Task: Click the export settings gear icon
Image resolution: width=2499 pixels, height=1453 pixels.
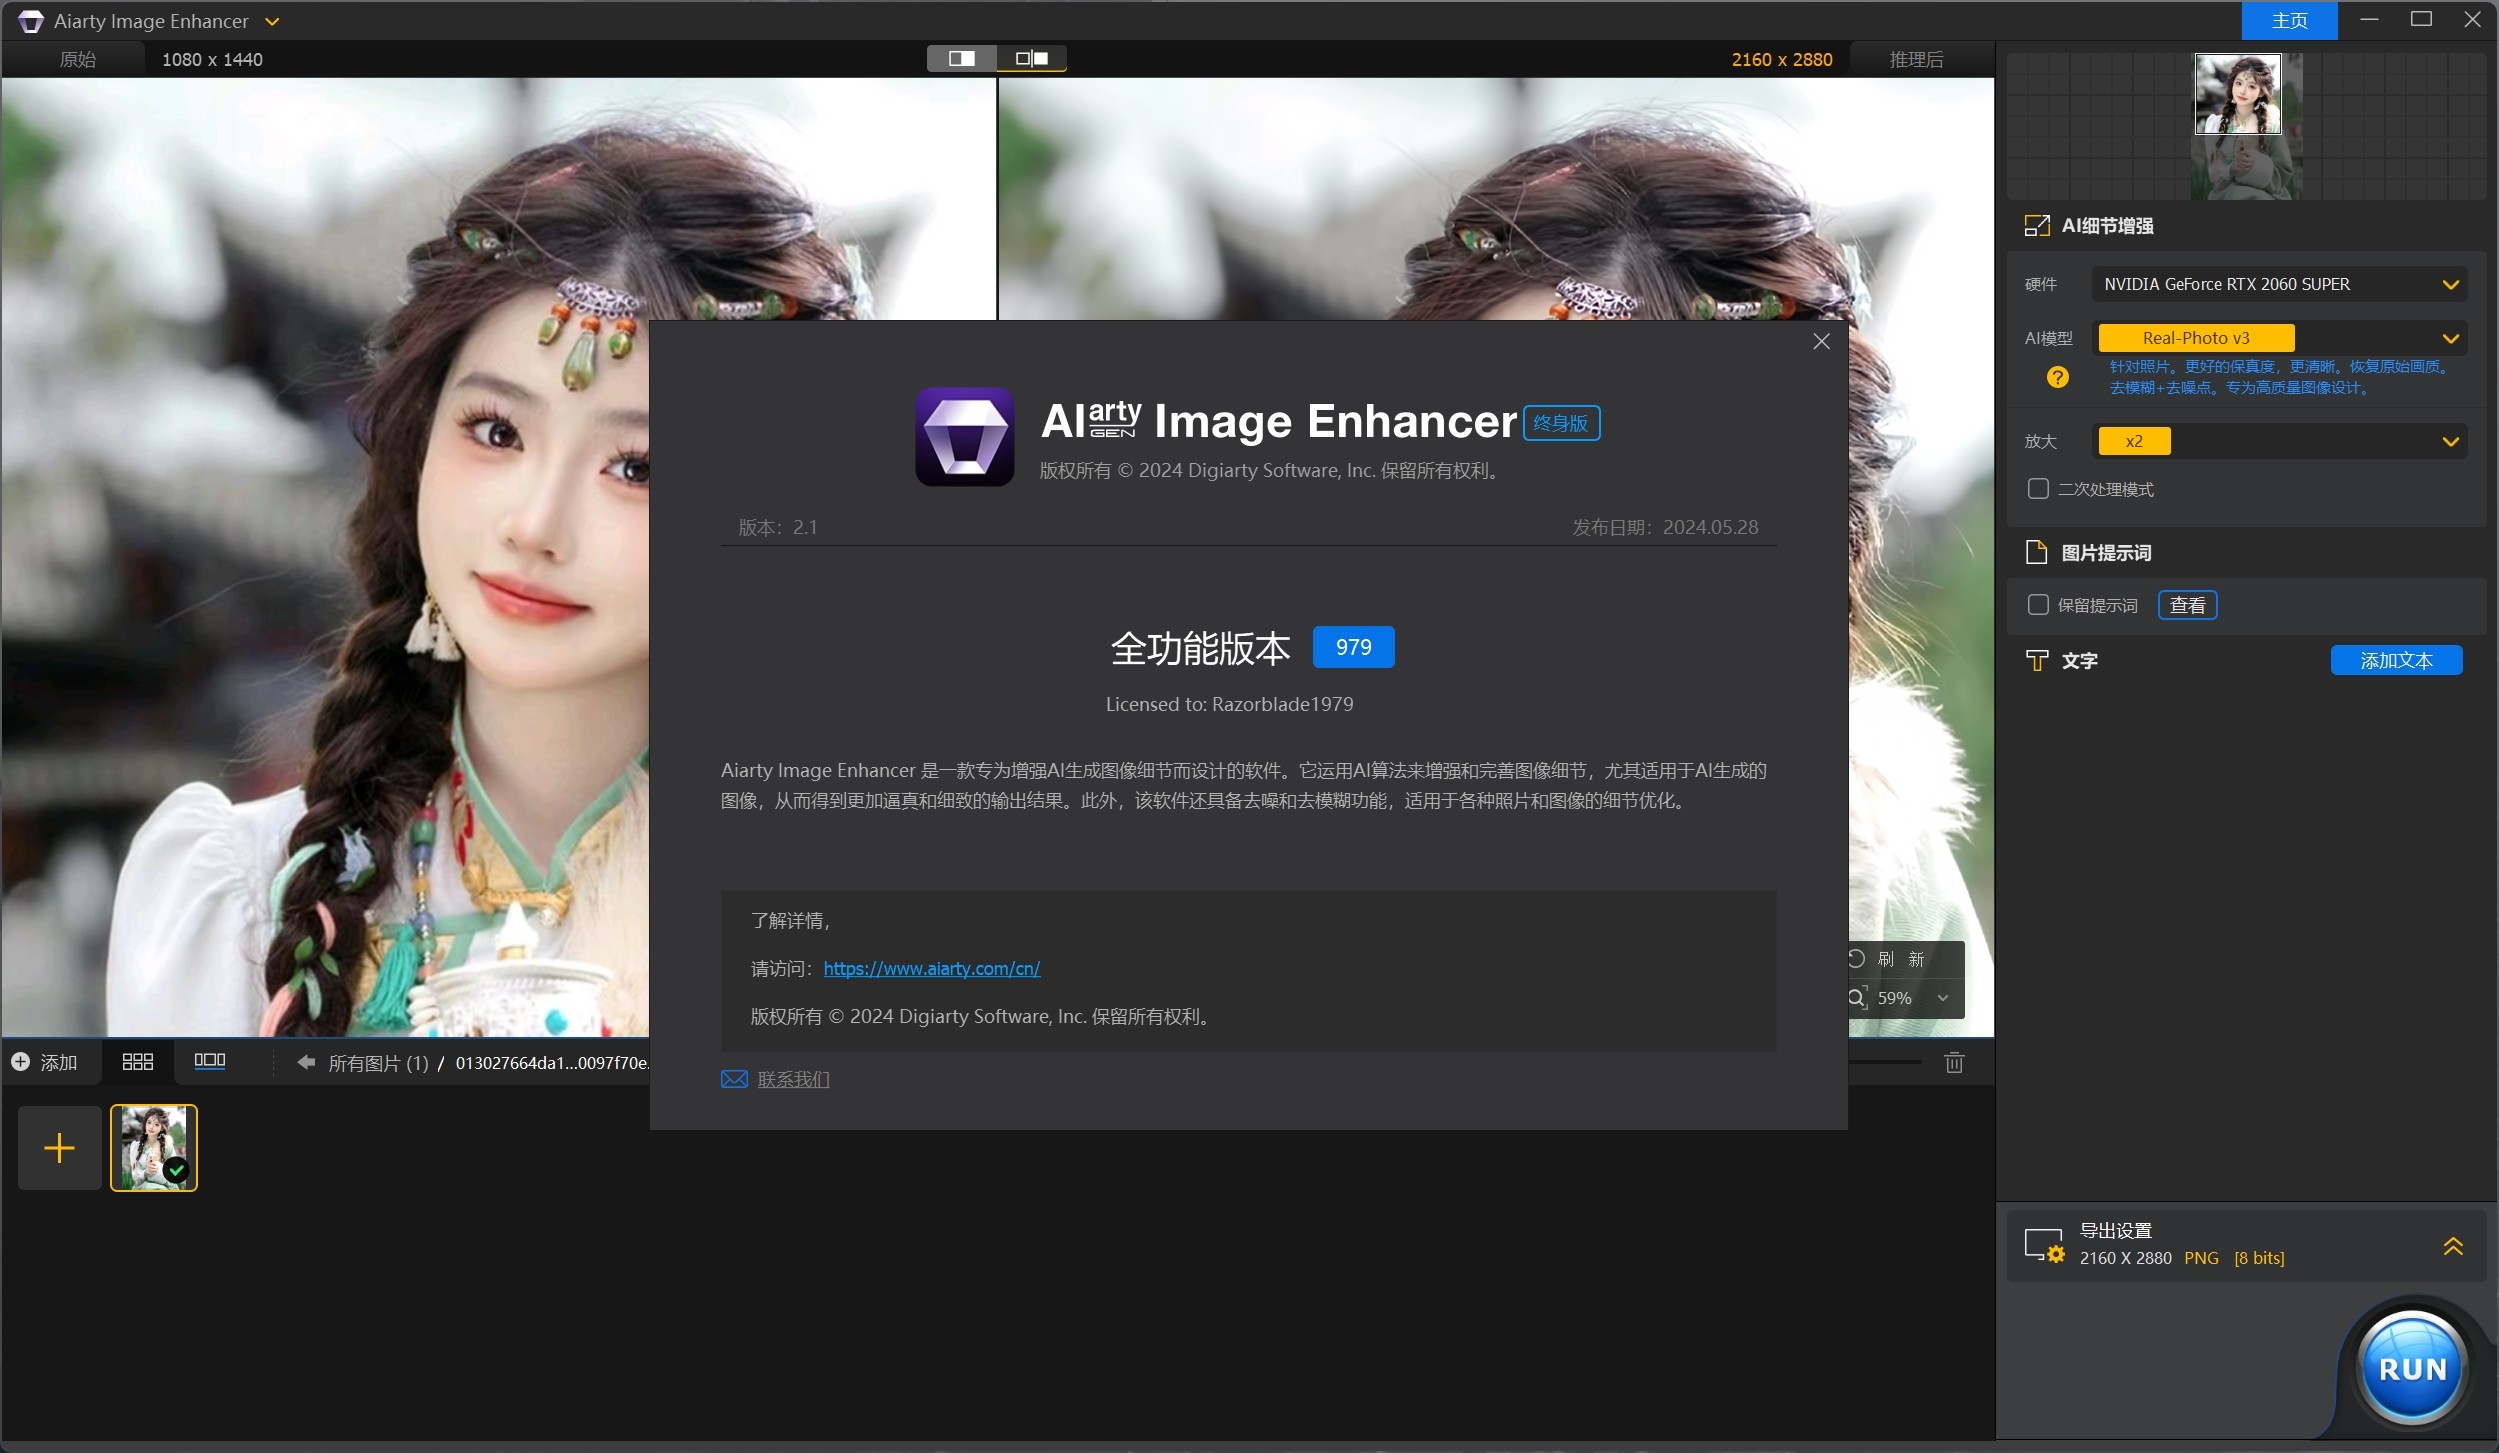Action: point(2044,1246)
